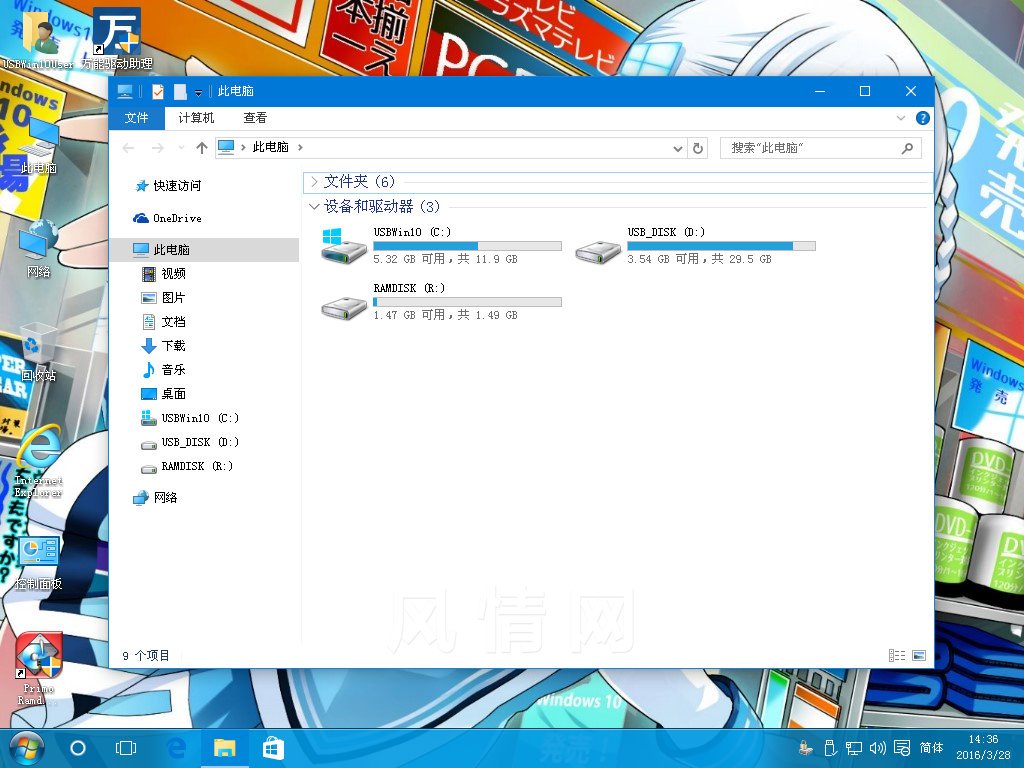1024x768 pixels.
Task: Collapse the 设备和驱动器 (3) group
Action: tap(314, 207)
